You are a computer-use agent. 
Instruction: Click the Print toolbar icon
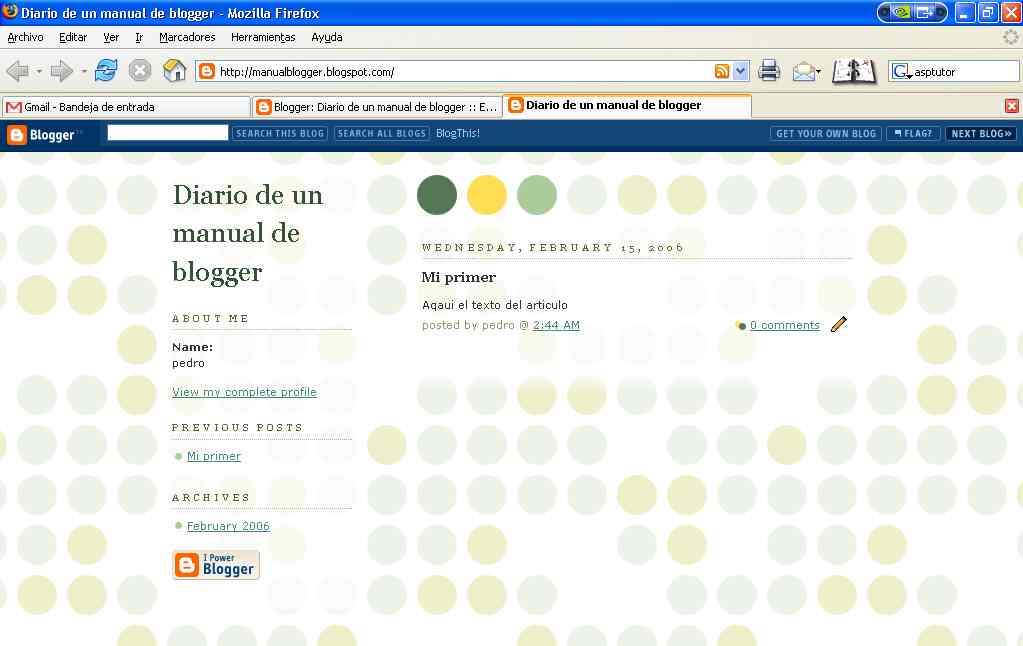[x=768, y=71]
